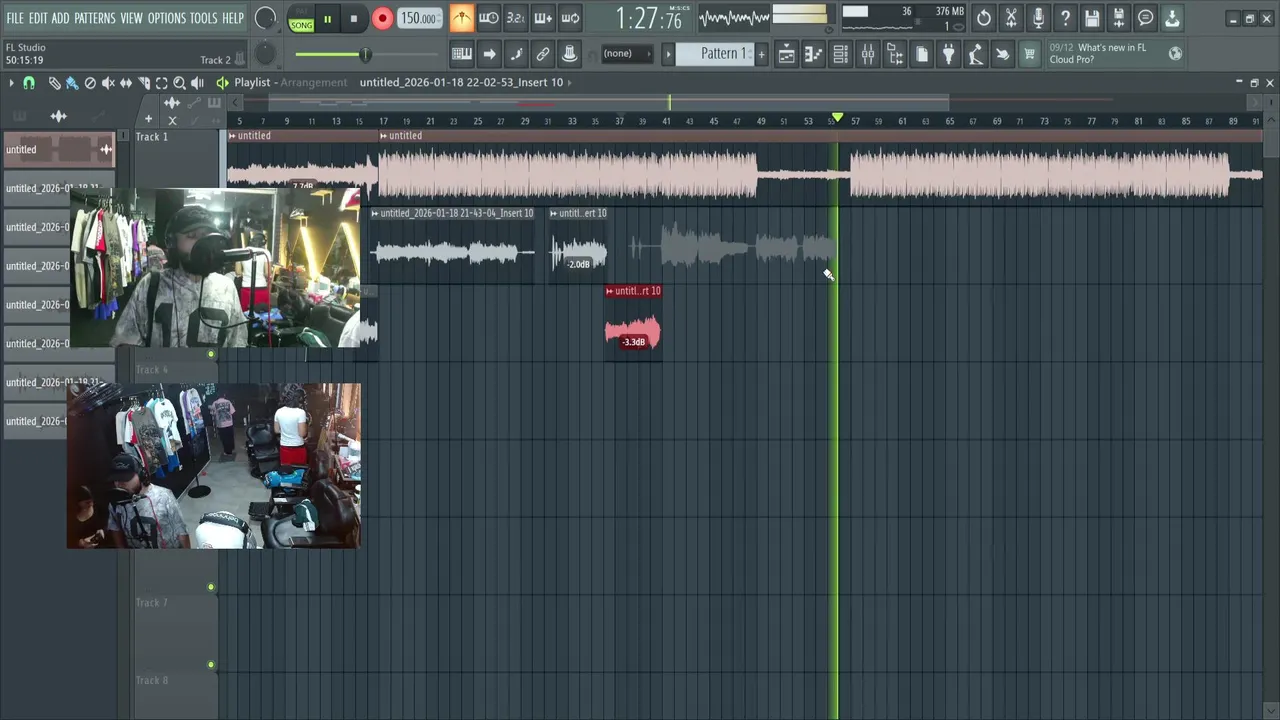Image resolution: width=1280 pixels, height=720 pixels.
Task: Click the question mark help icon
Action: pyautogui.click(x=1065, y=18)
